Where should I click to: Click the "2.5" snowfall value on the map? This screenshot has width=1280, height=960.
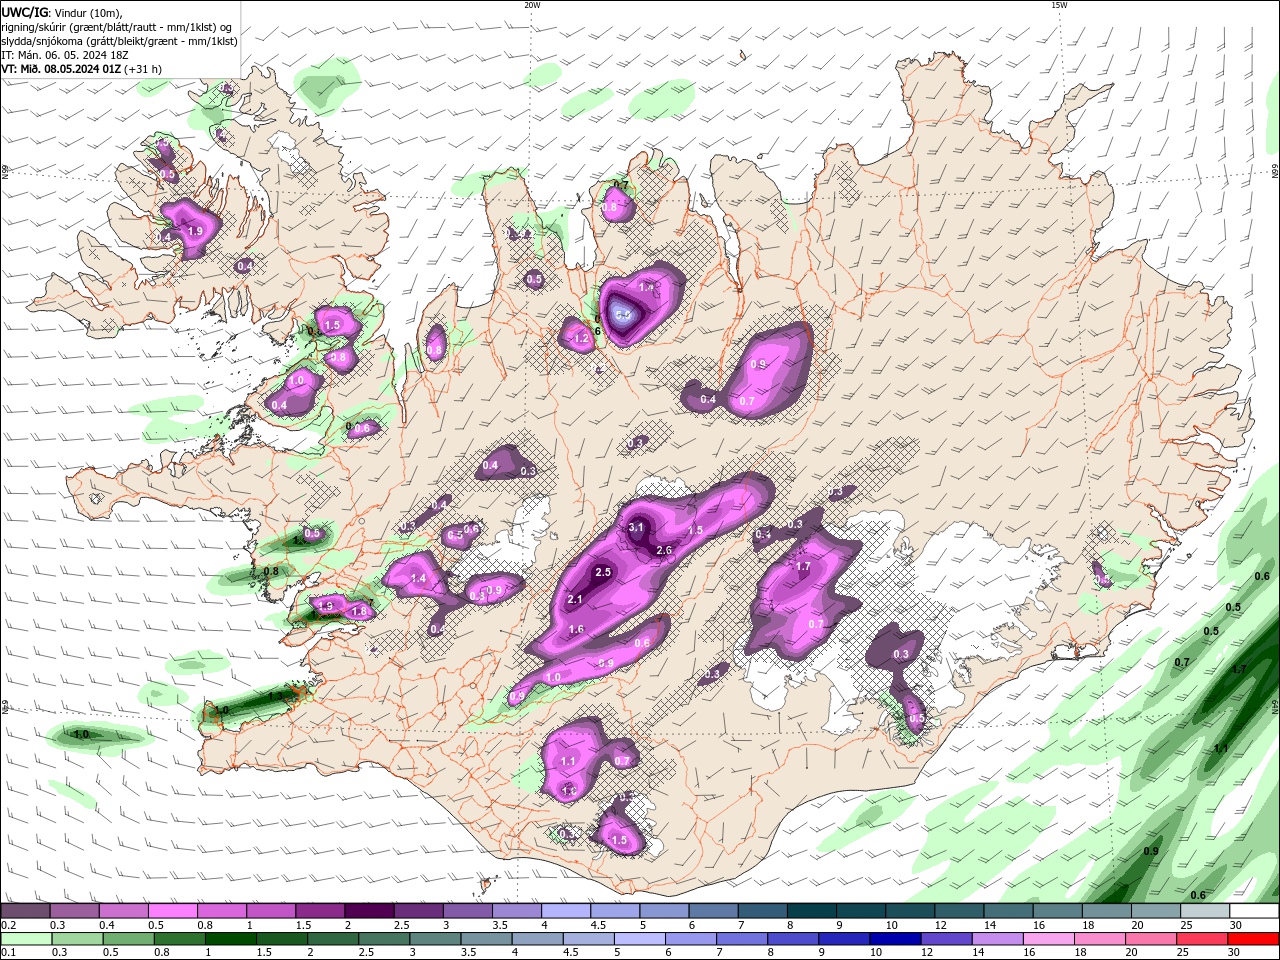pyautogui.click(x=603, y=572)
